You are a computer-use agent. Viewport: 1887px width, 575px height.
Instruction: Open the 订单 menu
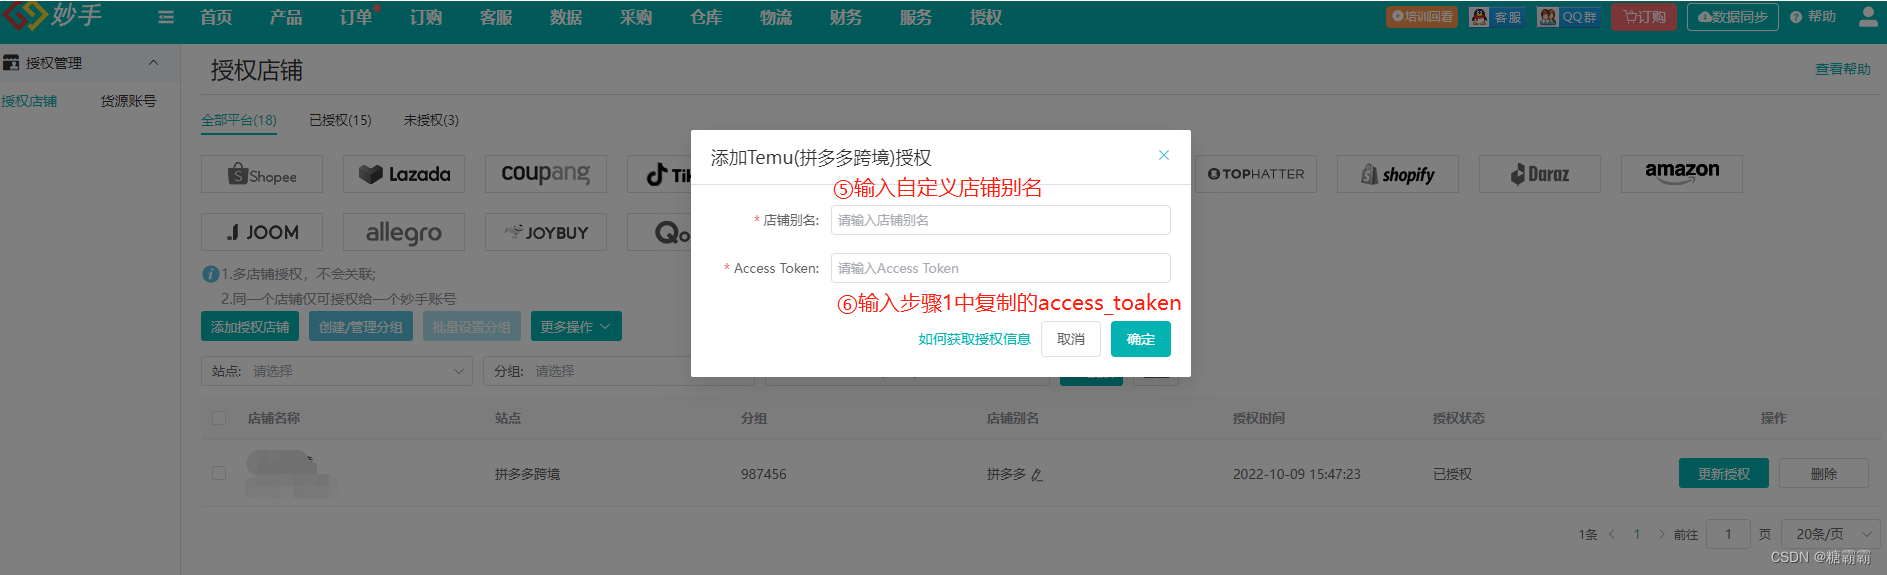[x=356, y=17]
